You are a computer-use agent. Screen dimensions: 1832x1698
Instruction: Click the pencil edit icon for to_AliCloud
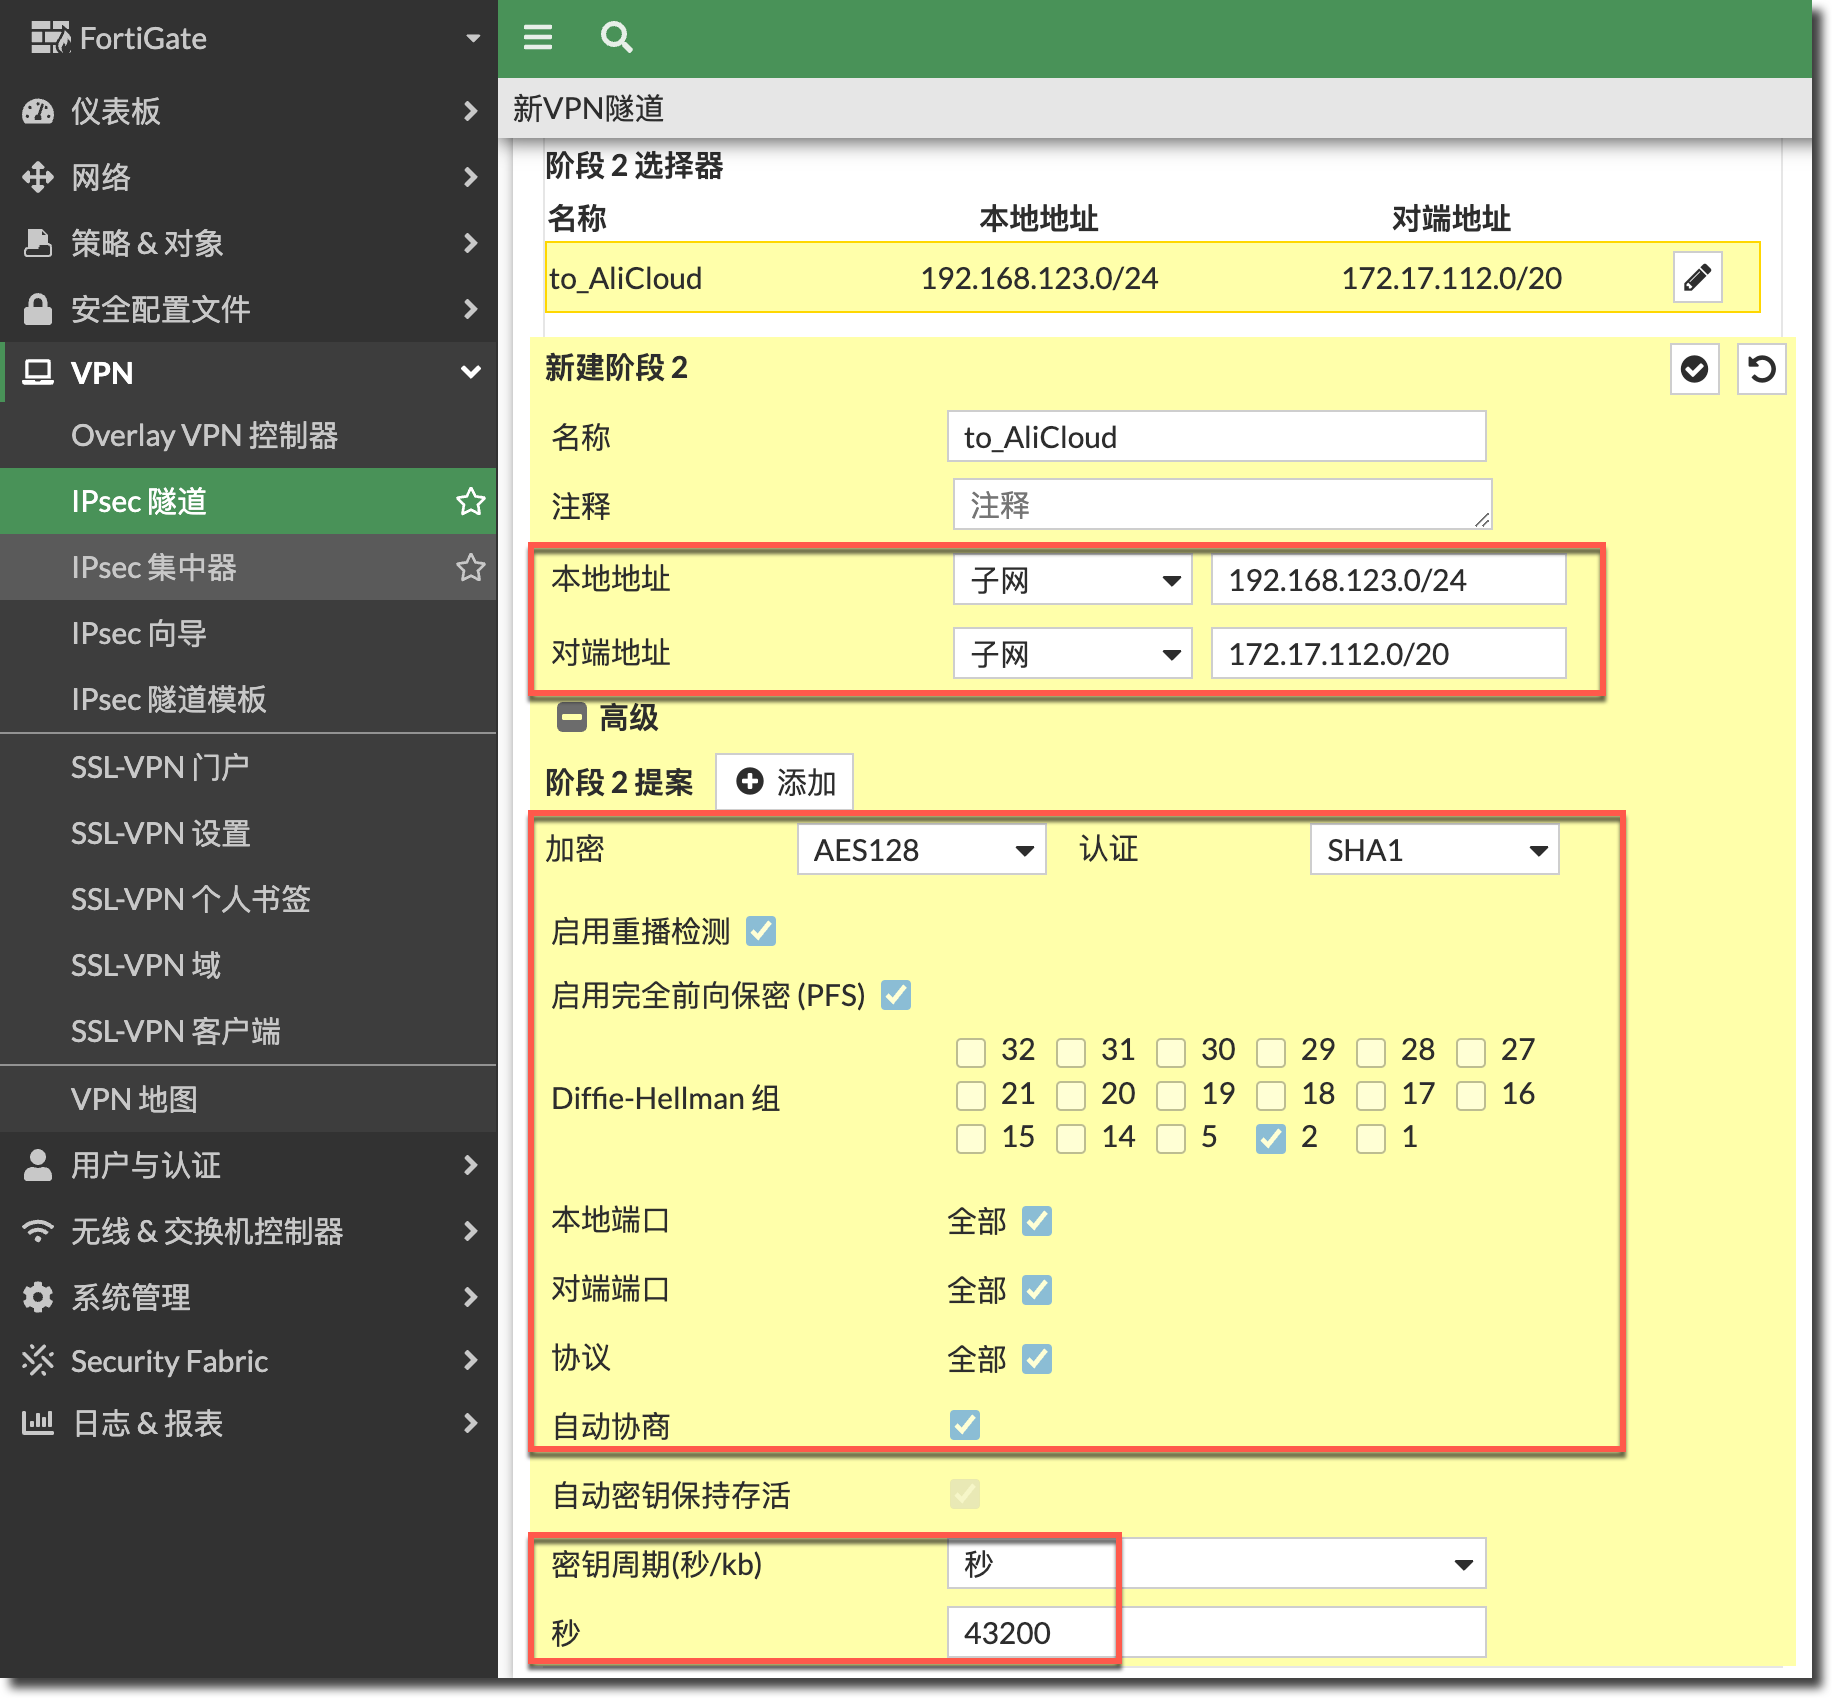tap(1697, 278)
